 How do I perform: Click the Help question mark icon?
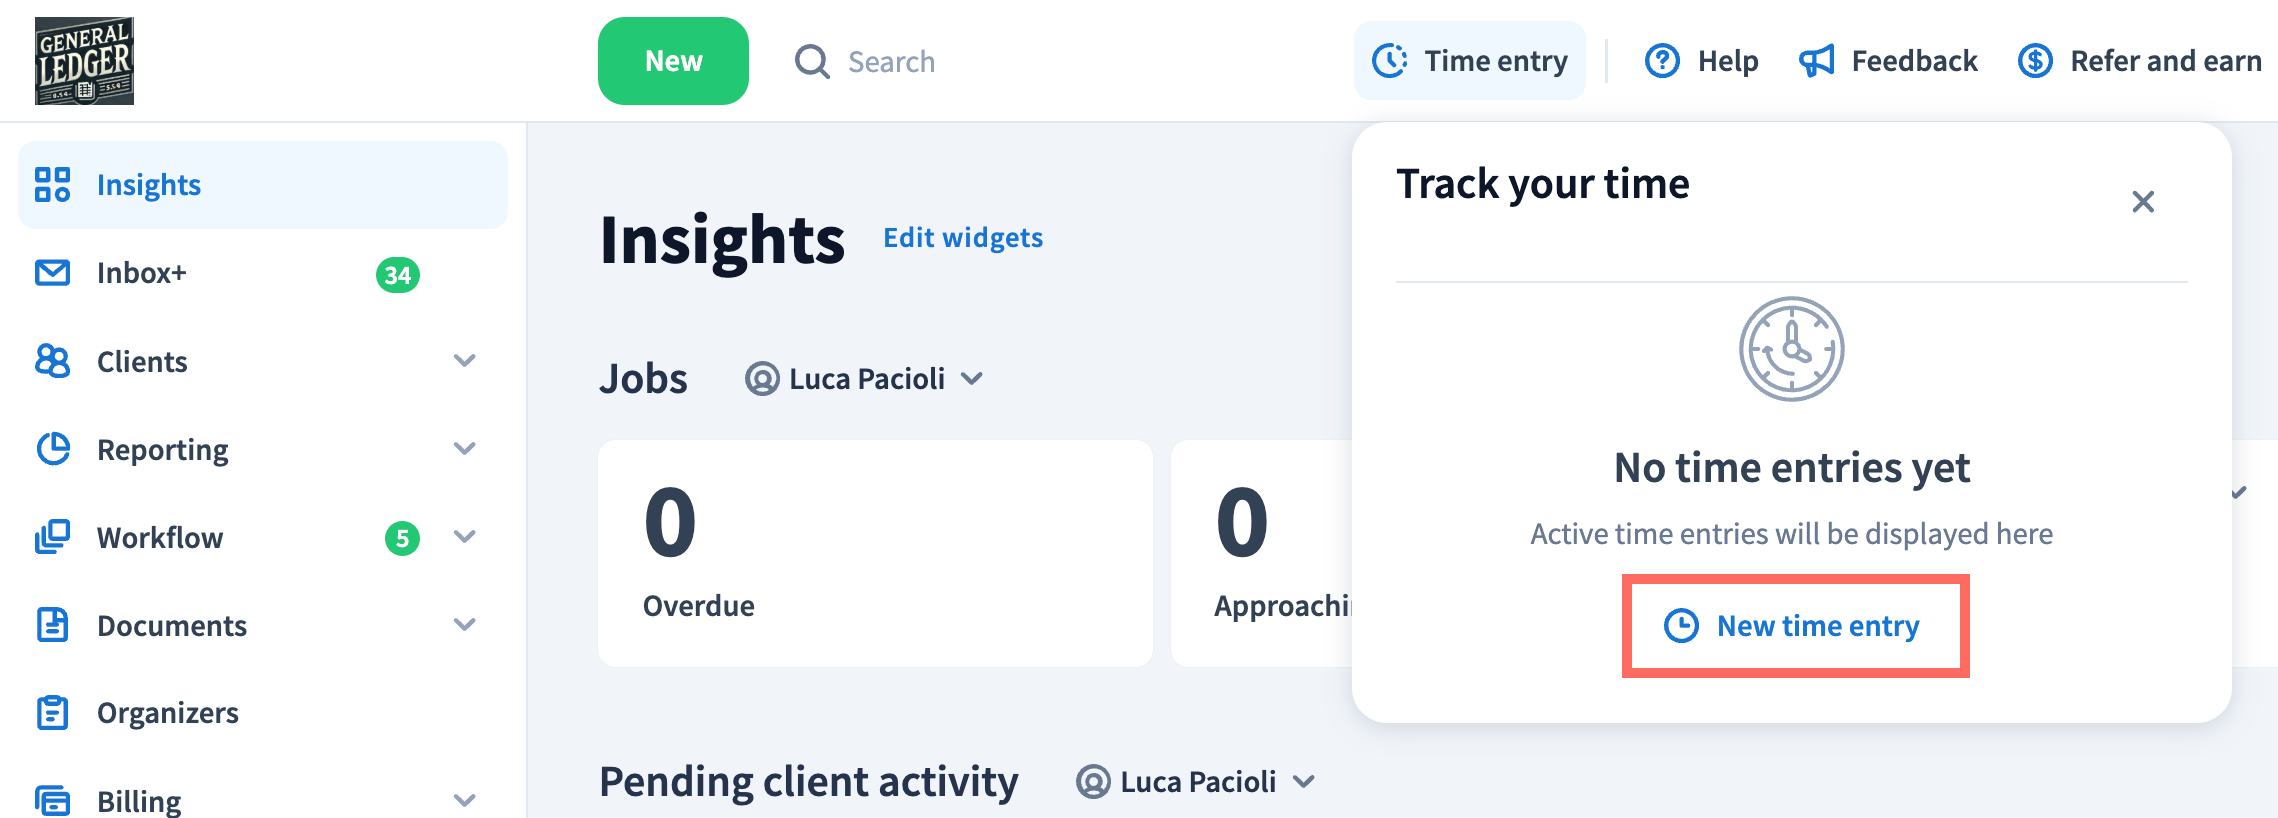[1662, 61]
